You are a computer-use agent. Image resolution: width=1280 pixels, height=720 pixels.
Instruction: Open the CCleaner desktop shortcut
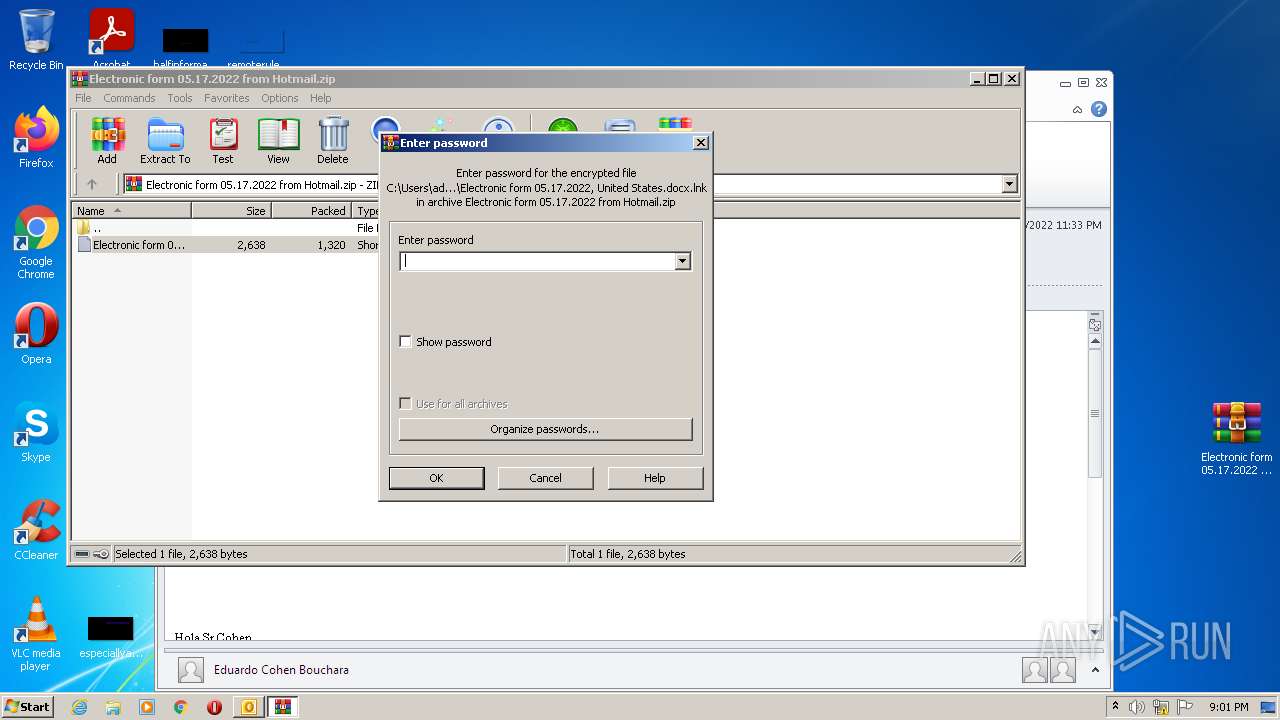point(36,530)
